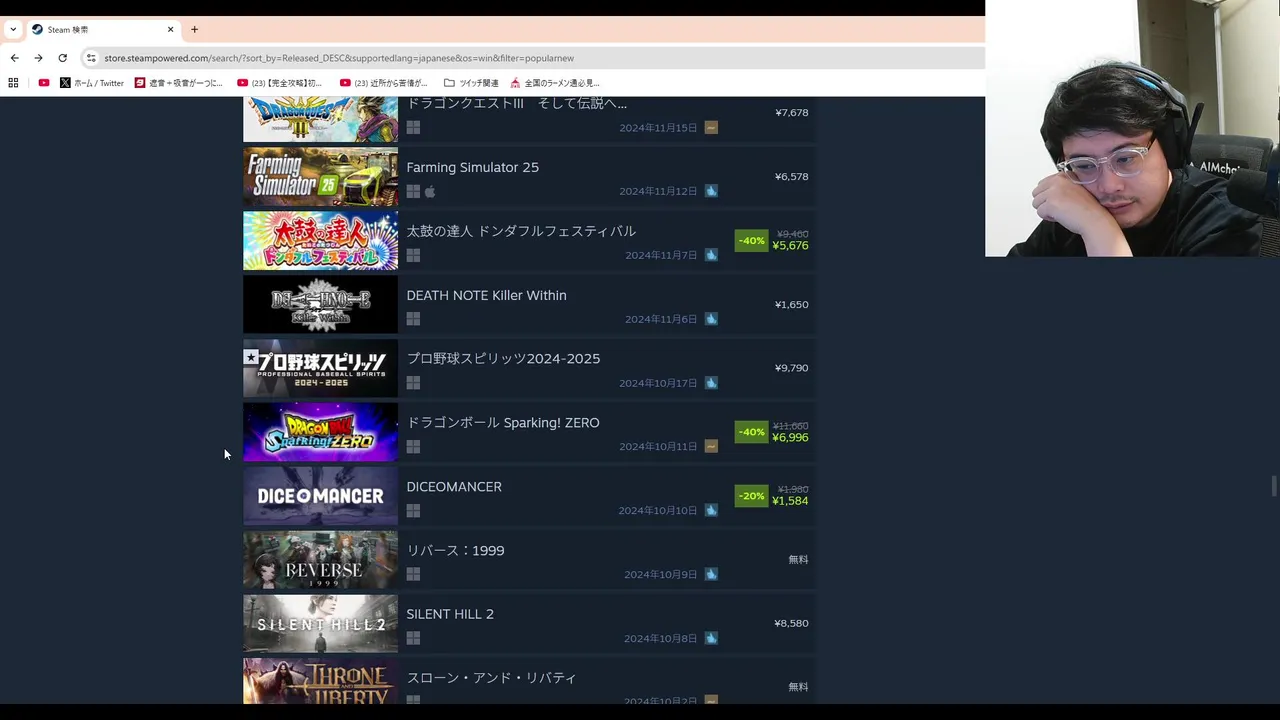Click スローン・アンド・リバティ title
Image resolution: width=1280 pixels, height=720 pixels.
[491, 678]
